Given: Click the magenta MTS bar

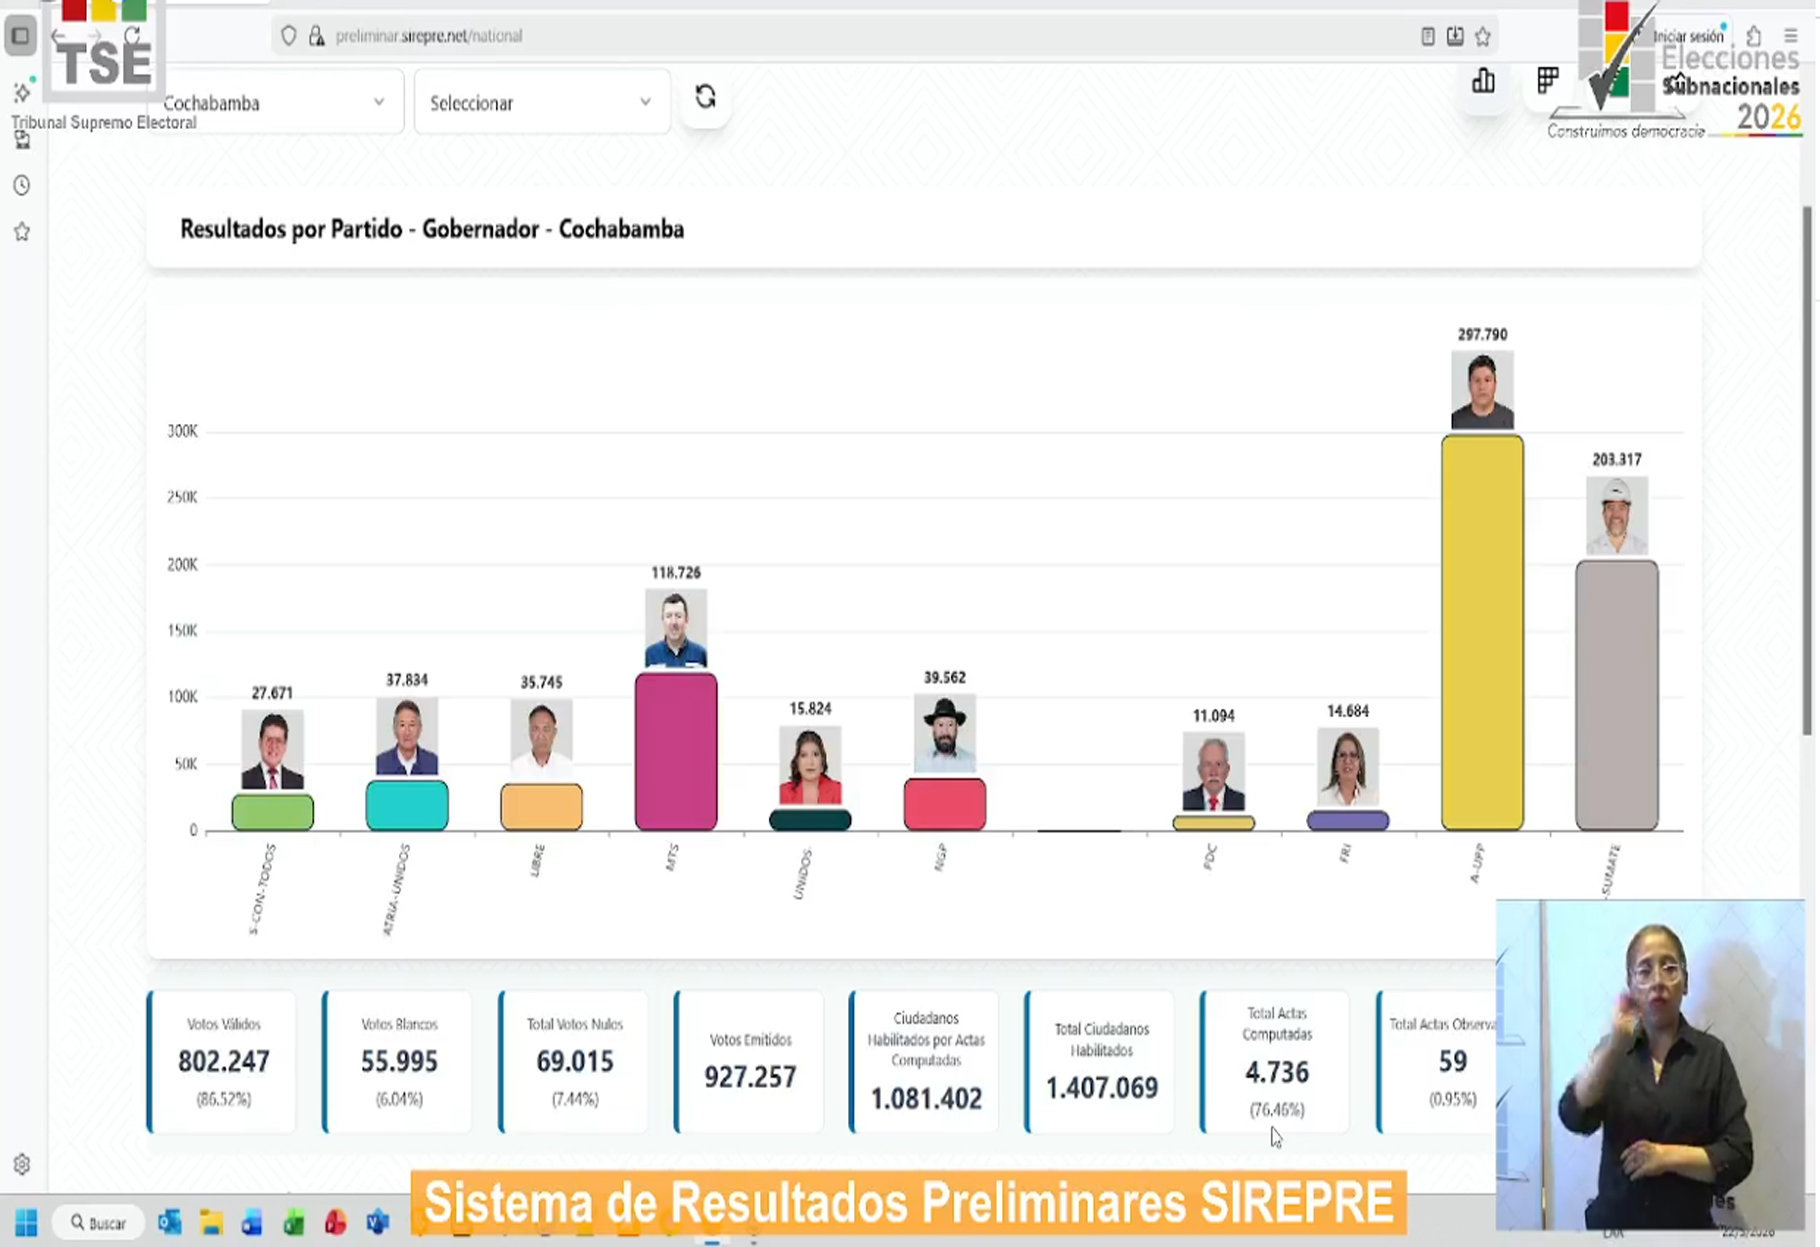Looking at the screenshot, I should click(676, 751).
